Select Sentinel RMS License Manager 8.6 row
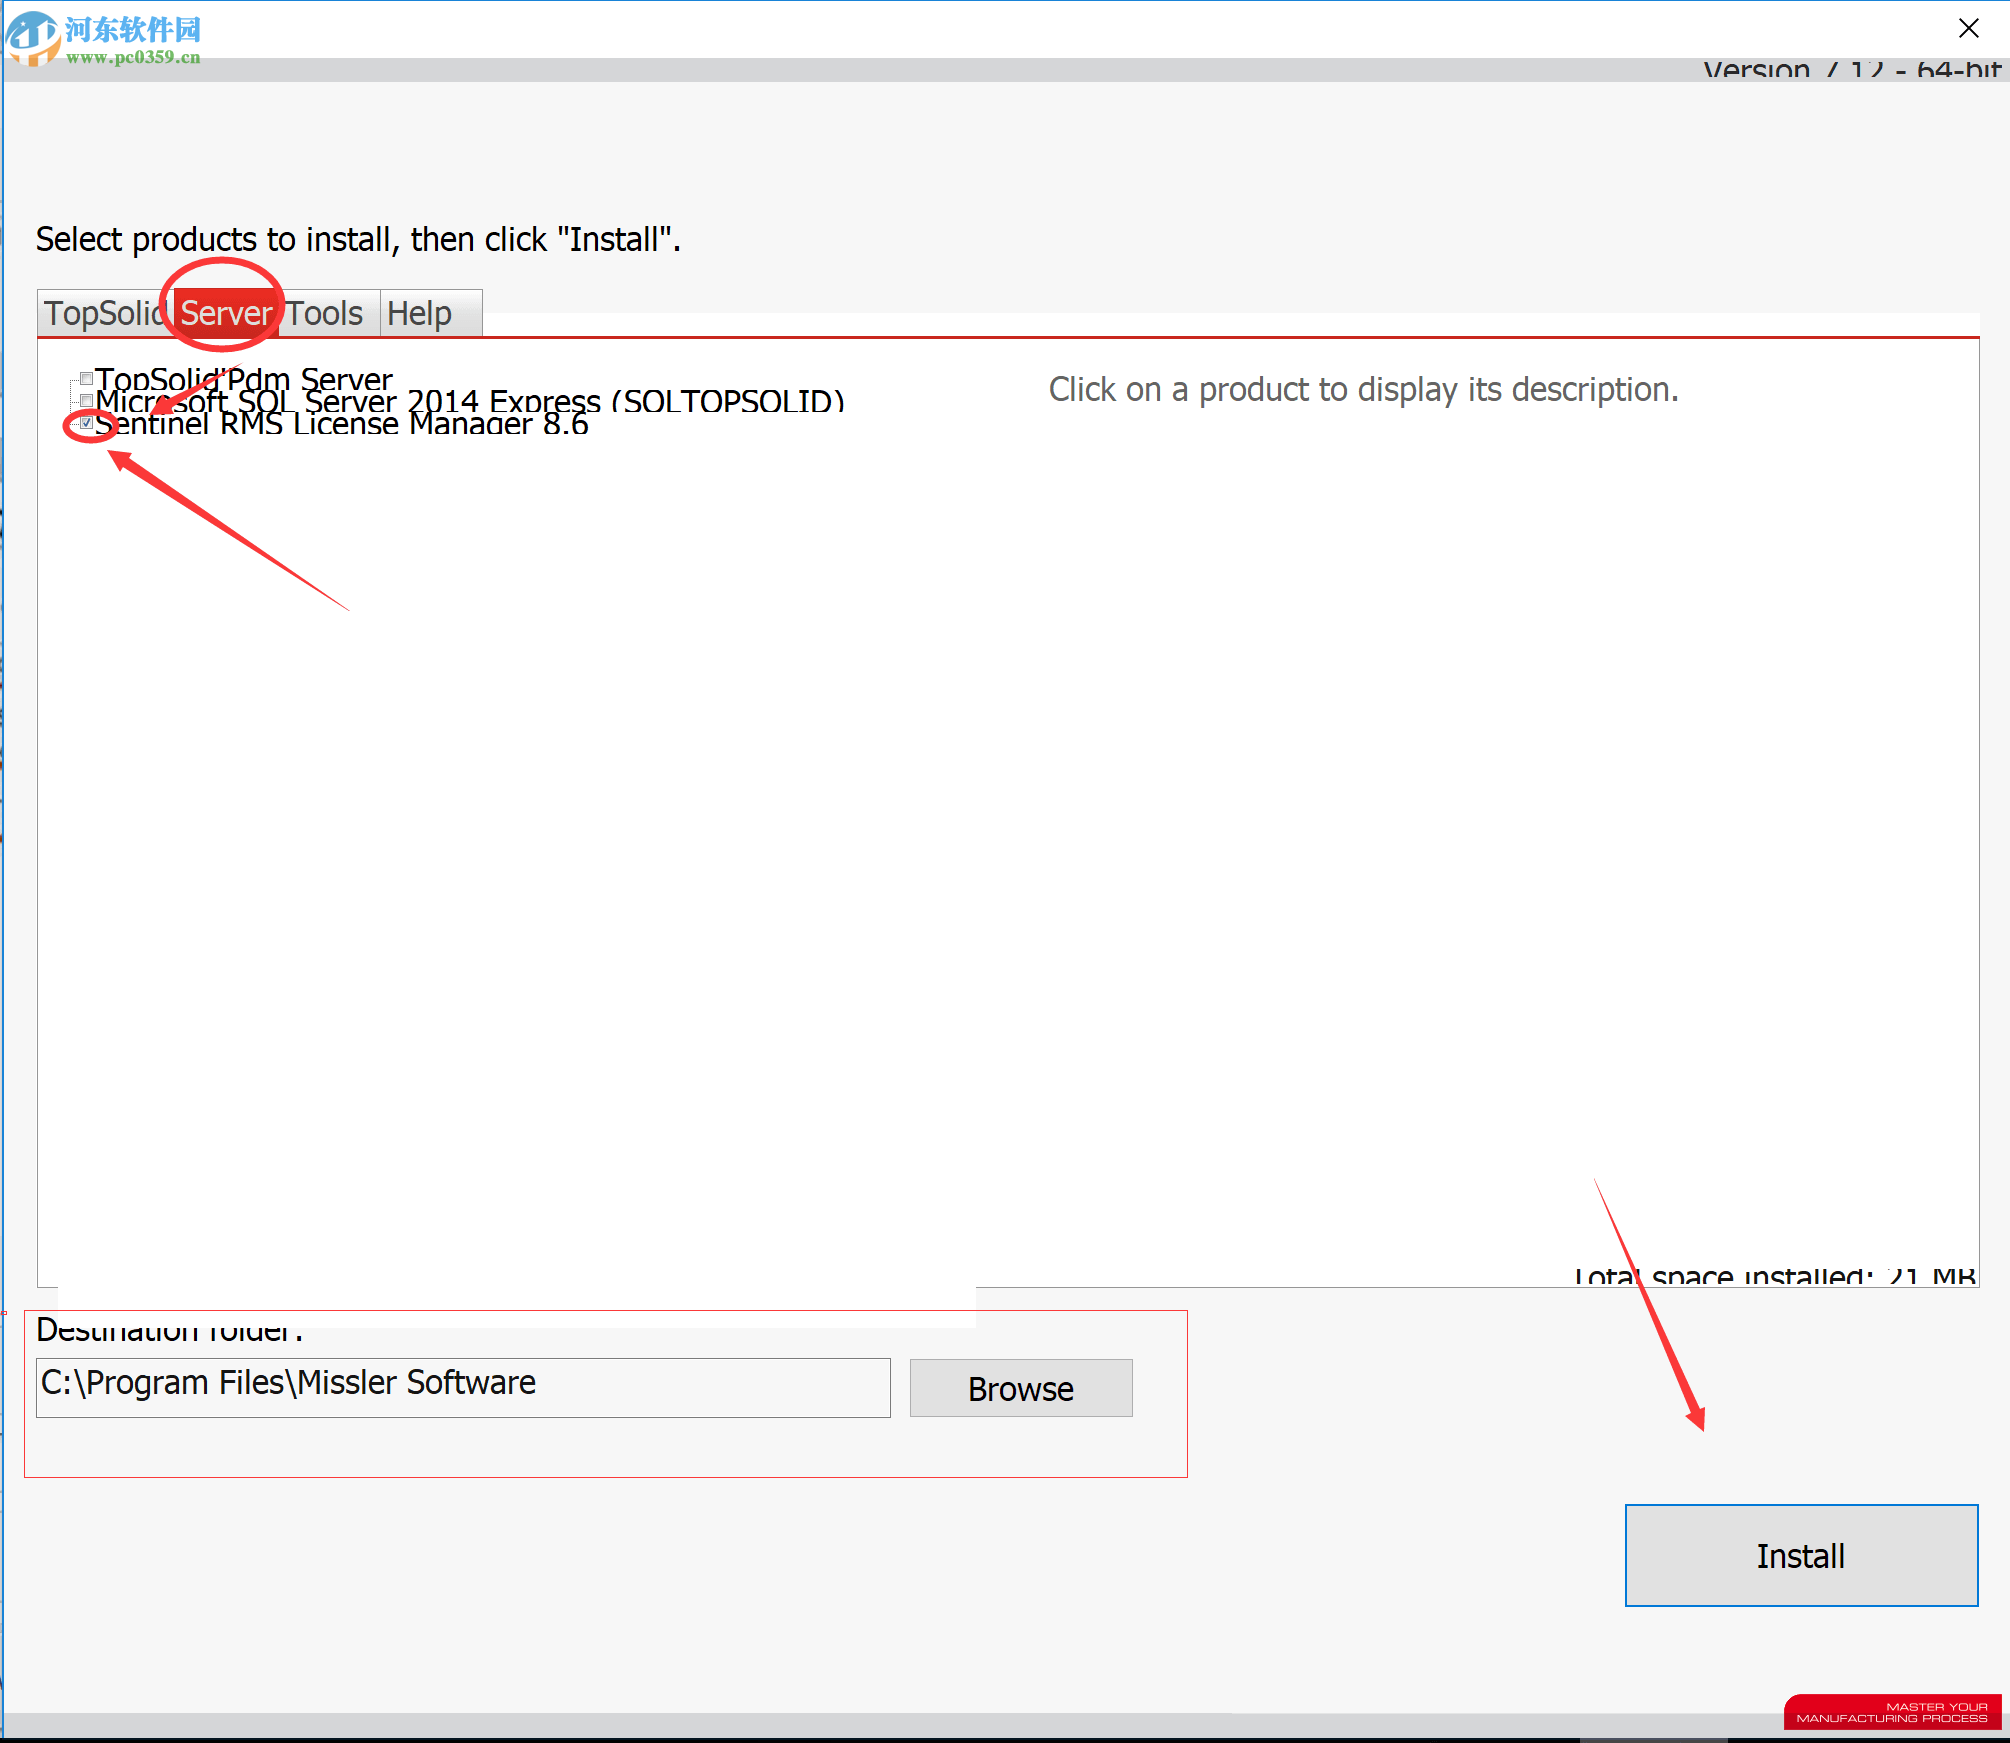2010x1743 pixels. (x=341, y=424)
